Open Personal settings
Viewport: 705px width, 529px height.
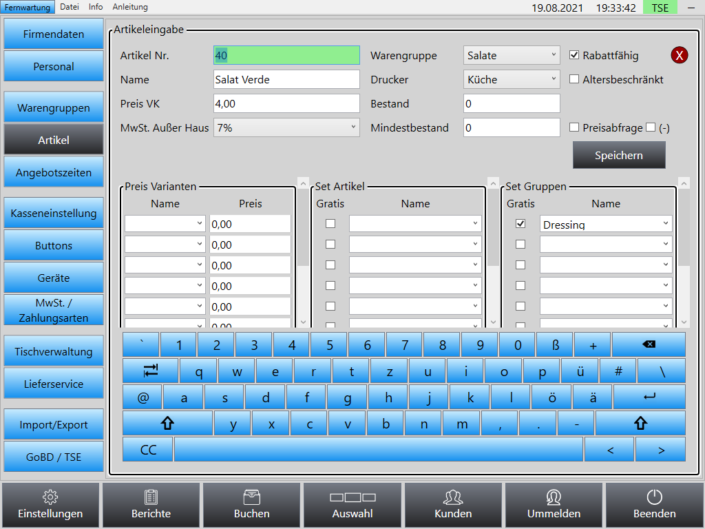[54, 66]
